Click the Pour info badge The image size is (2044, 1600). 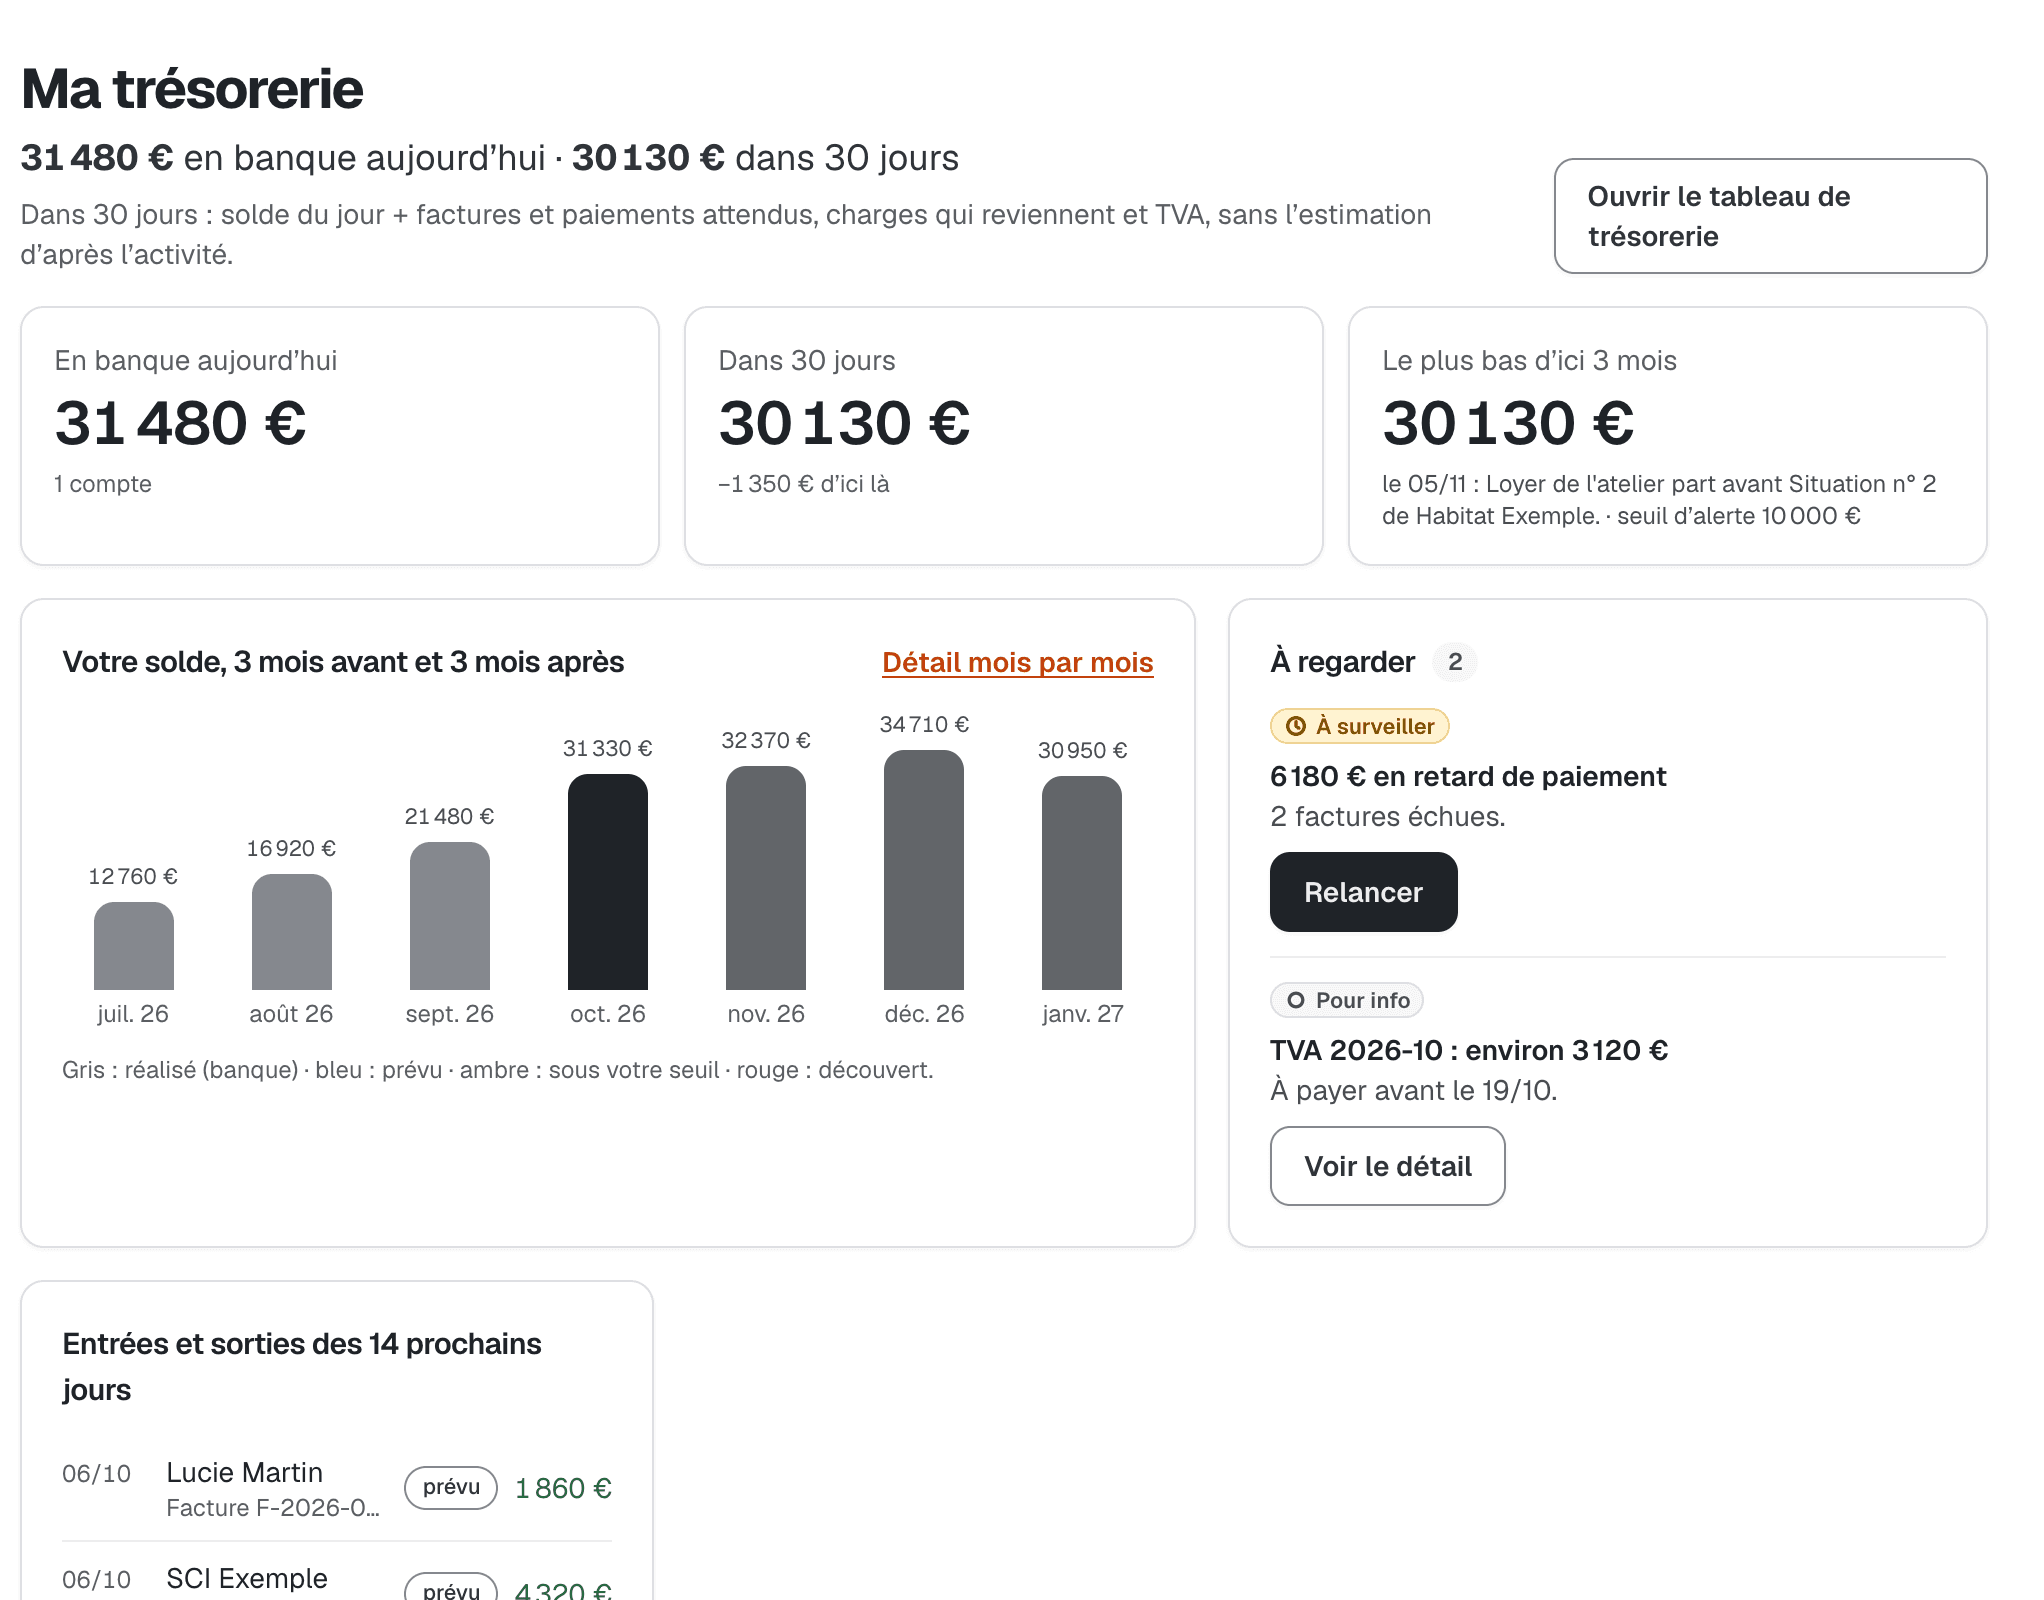pyautogui.click(x=1346, y=1000)
